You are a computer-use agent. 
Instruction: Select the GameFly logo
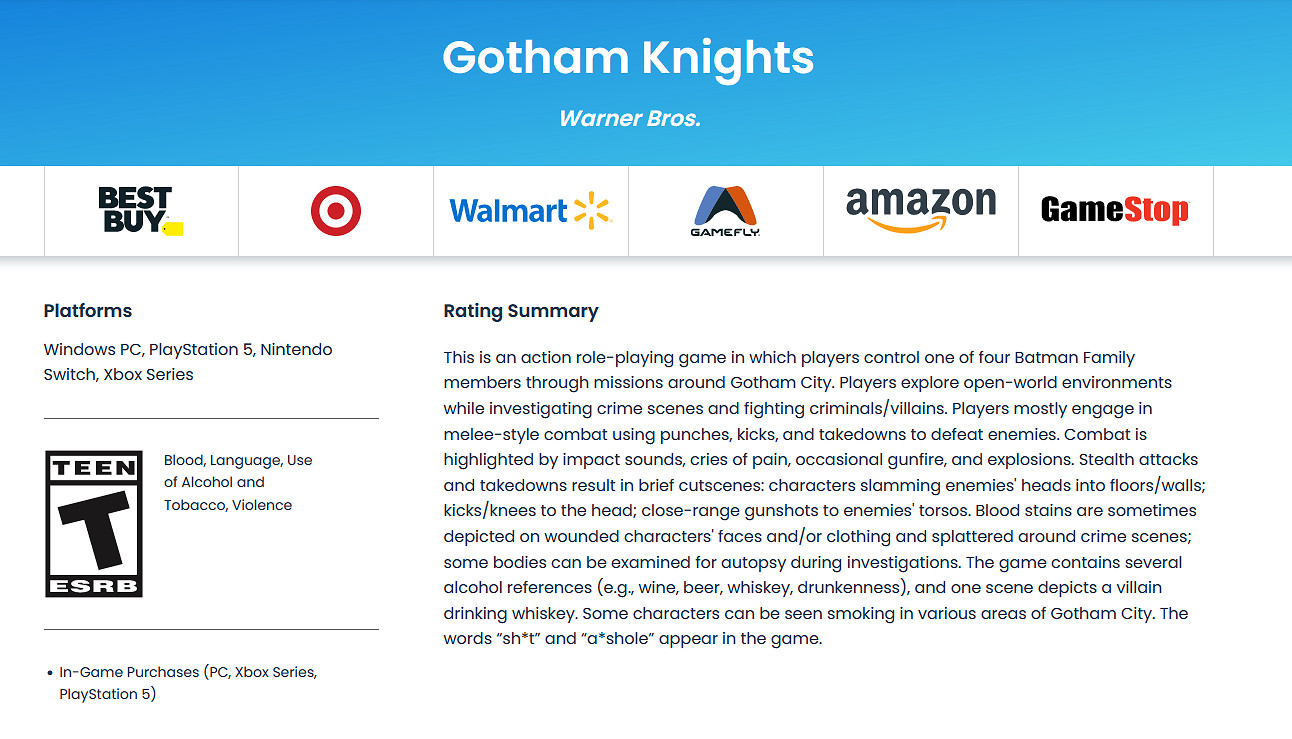click(x=725, y=211)
